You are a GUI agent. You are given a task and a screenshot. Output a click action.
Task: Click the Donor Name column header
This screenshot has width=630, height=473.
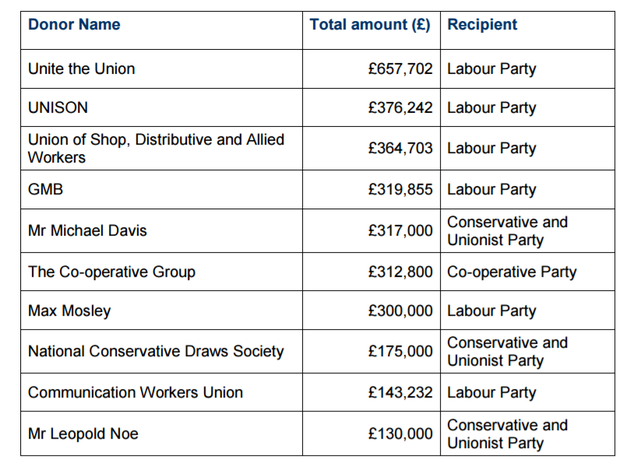coord(74,25)
